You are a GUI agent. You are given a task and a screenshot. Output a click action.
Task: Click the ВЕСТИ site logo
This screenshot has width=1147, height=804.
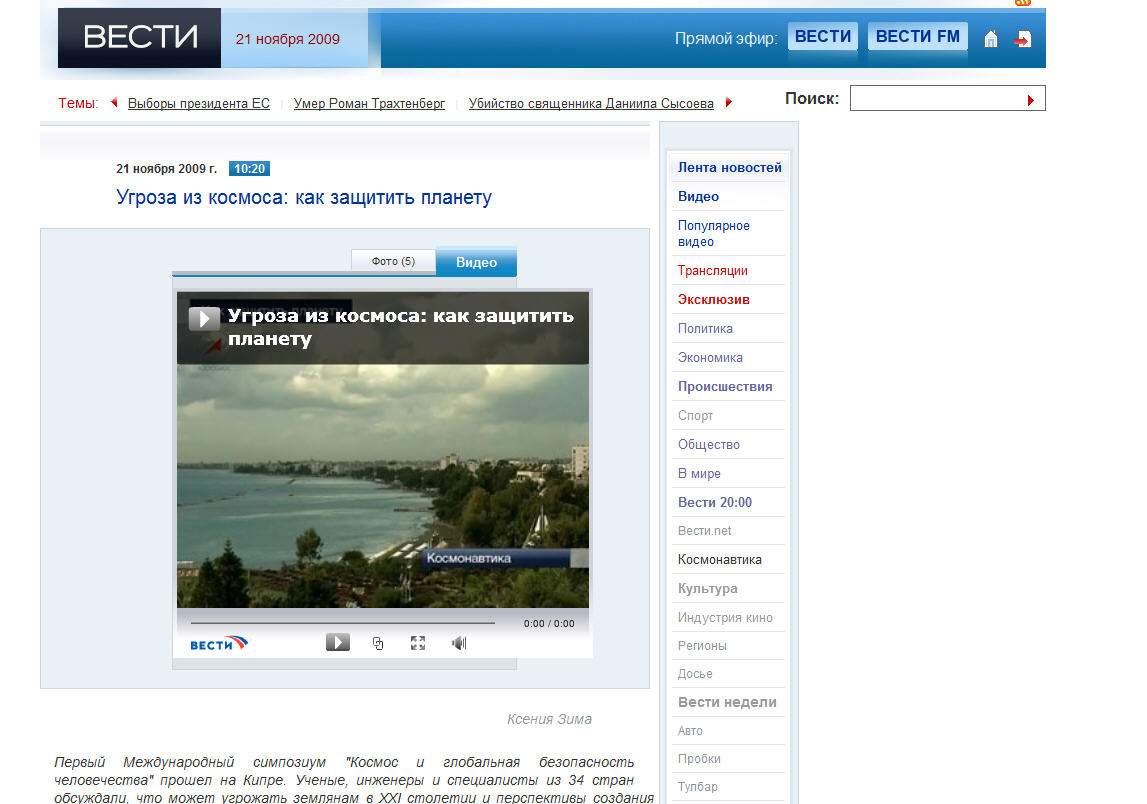[x=140, y=37]
